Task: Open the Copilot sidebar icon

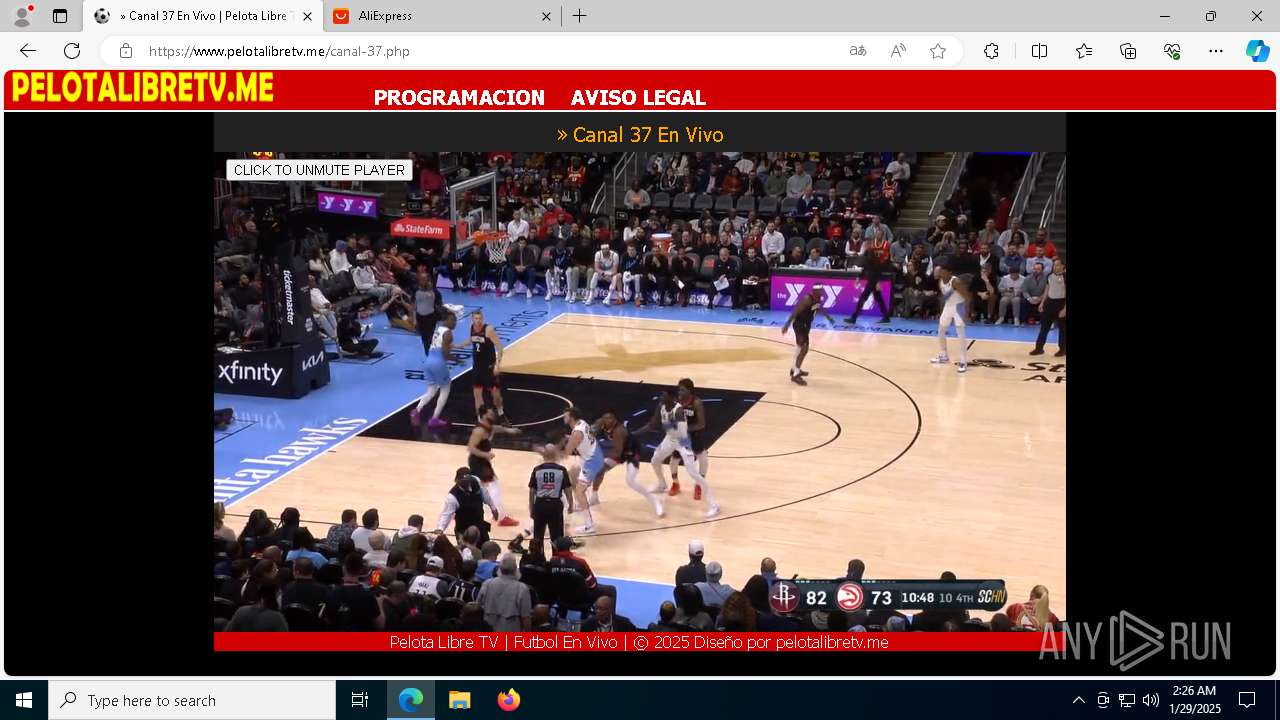Action: 1257,51
